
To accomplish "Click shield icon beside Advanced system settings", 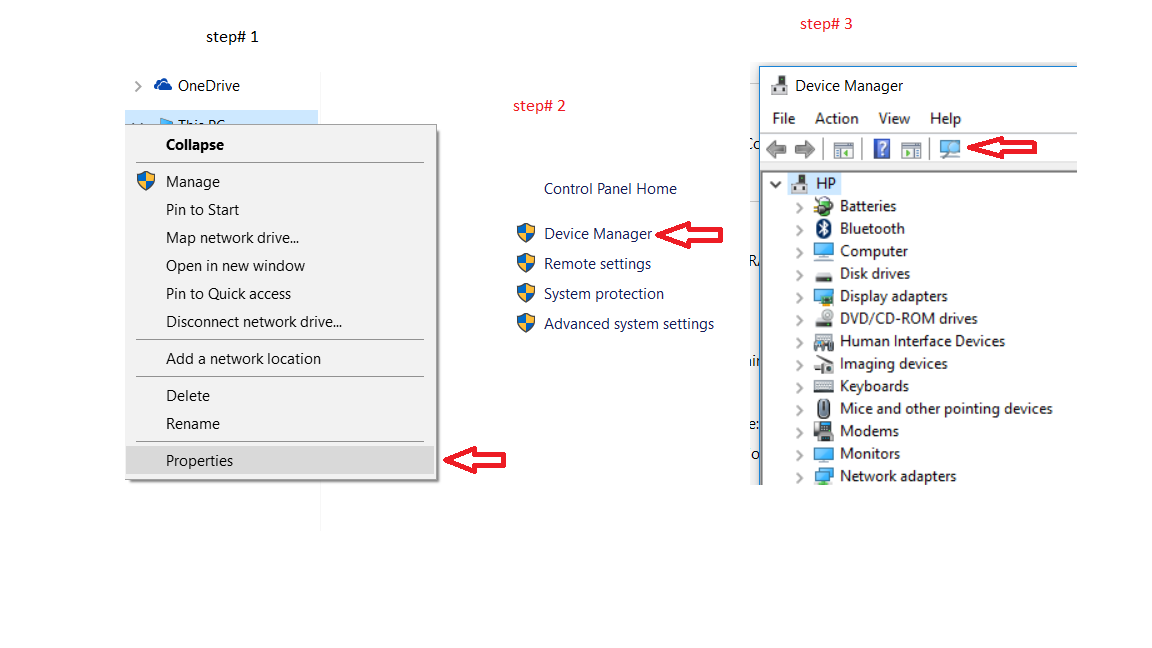I will pyautogui.click(x=526, y=323).
